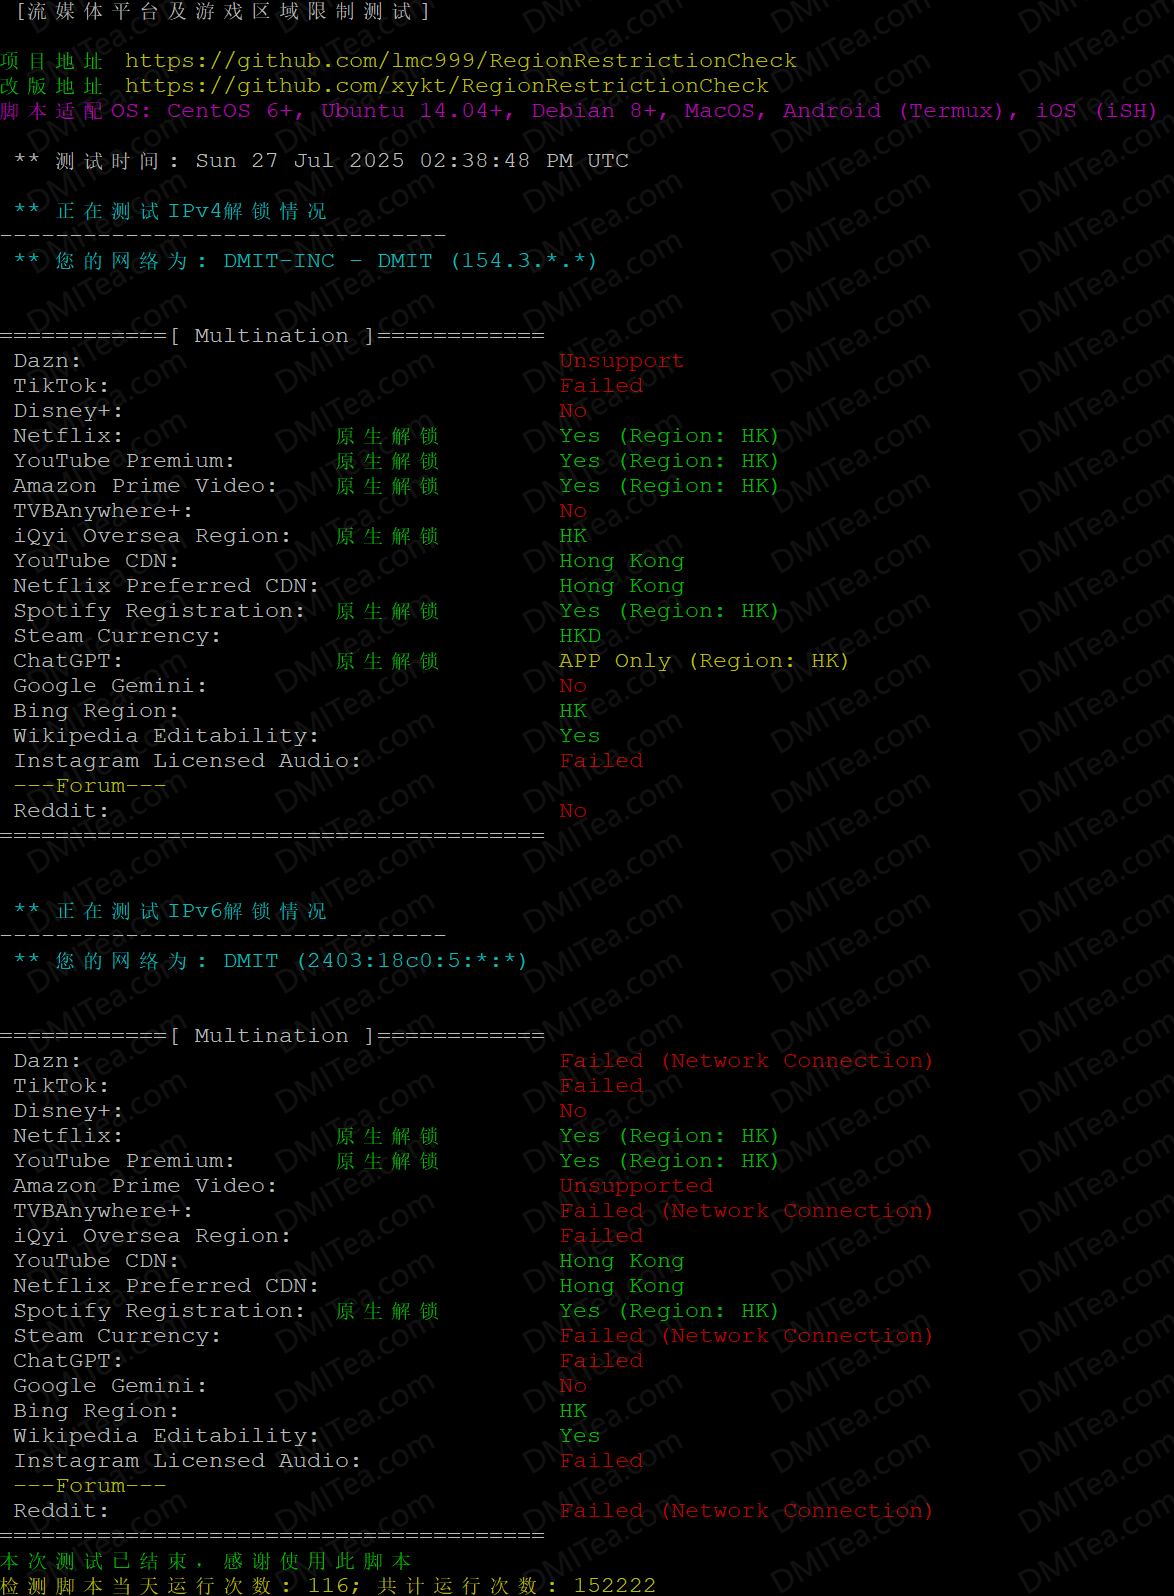Click the 'DMIT-INC - DMIT (154.3.*.*)' network line
The image size is (1174, 1596).
410,261
